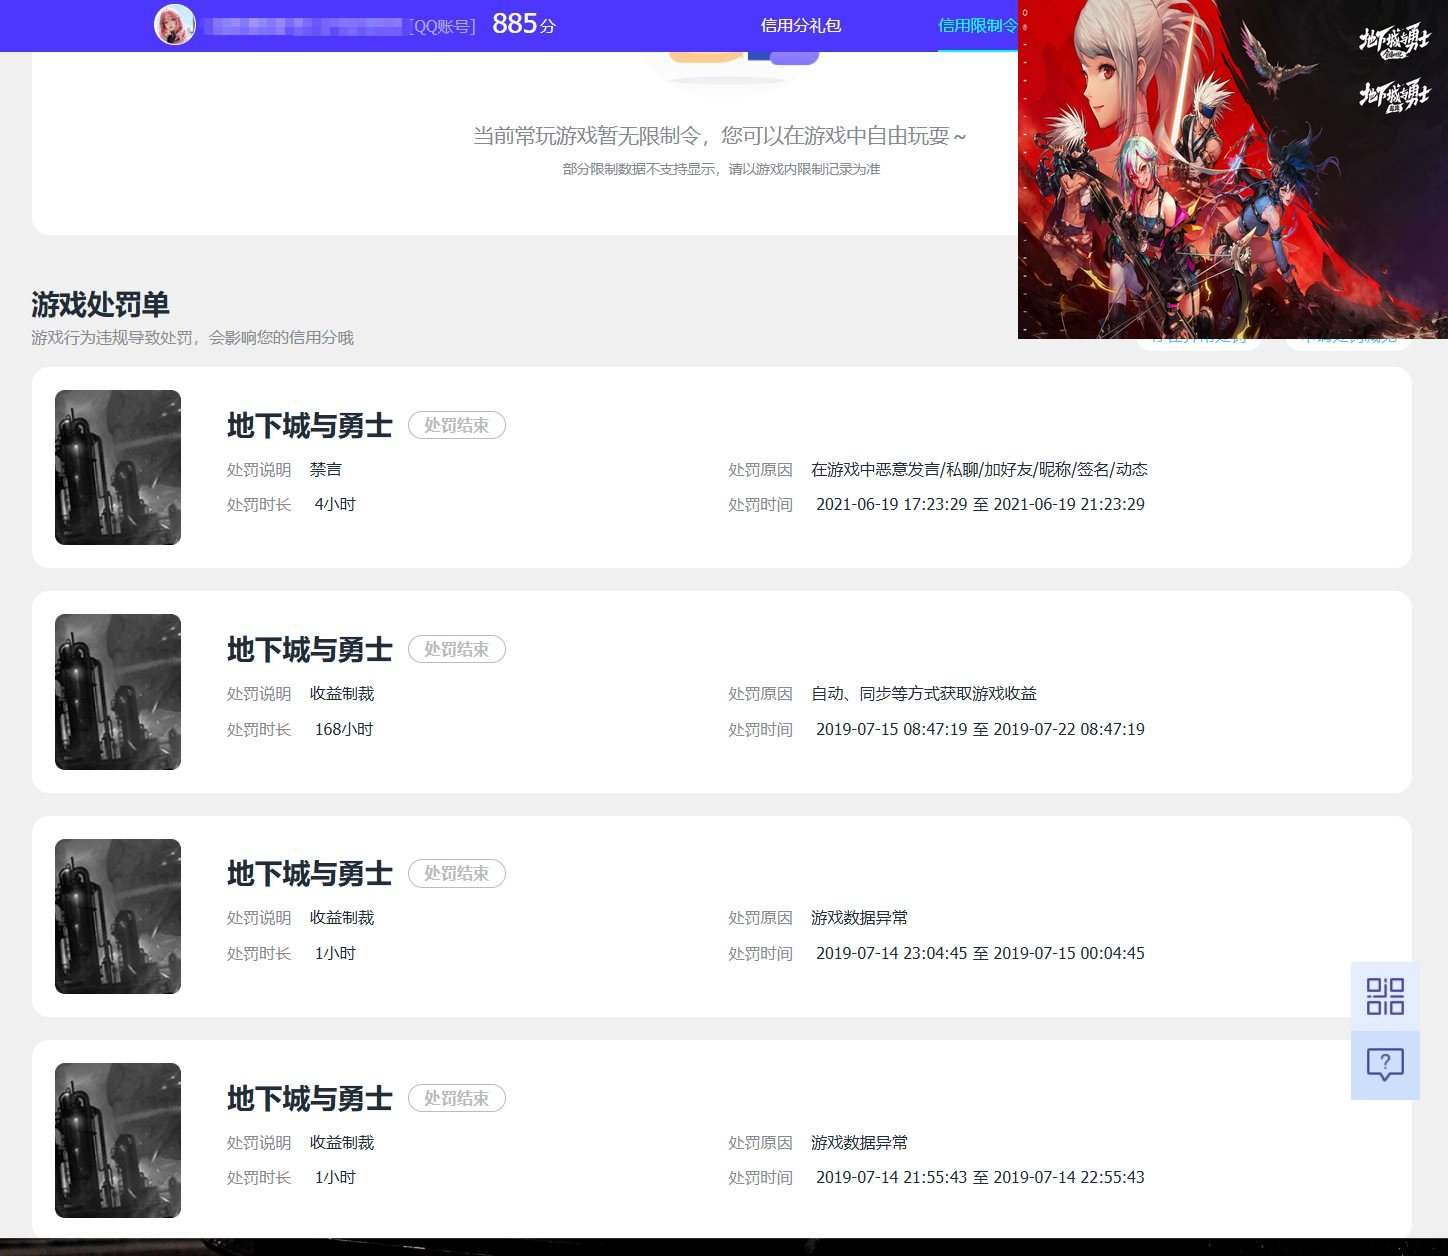Select reason 自动、同步等方式获取游戏收益
The width and height of the screenshot is (1448, 1256).
924,693
